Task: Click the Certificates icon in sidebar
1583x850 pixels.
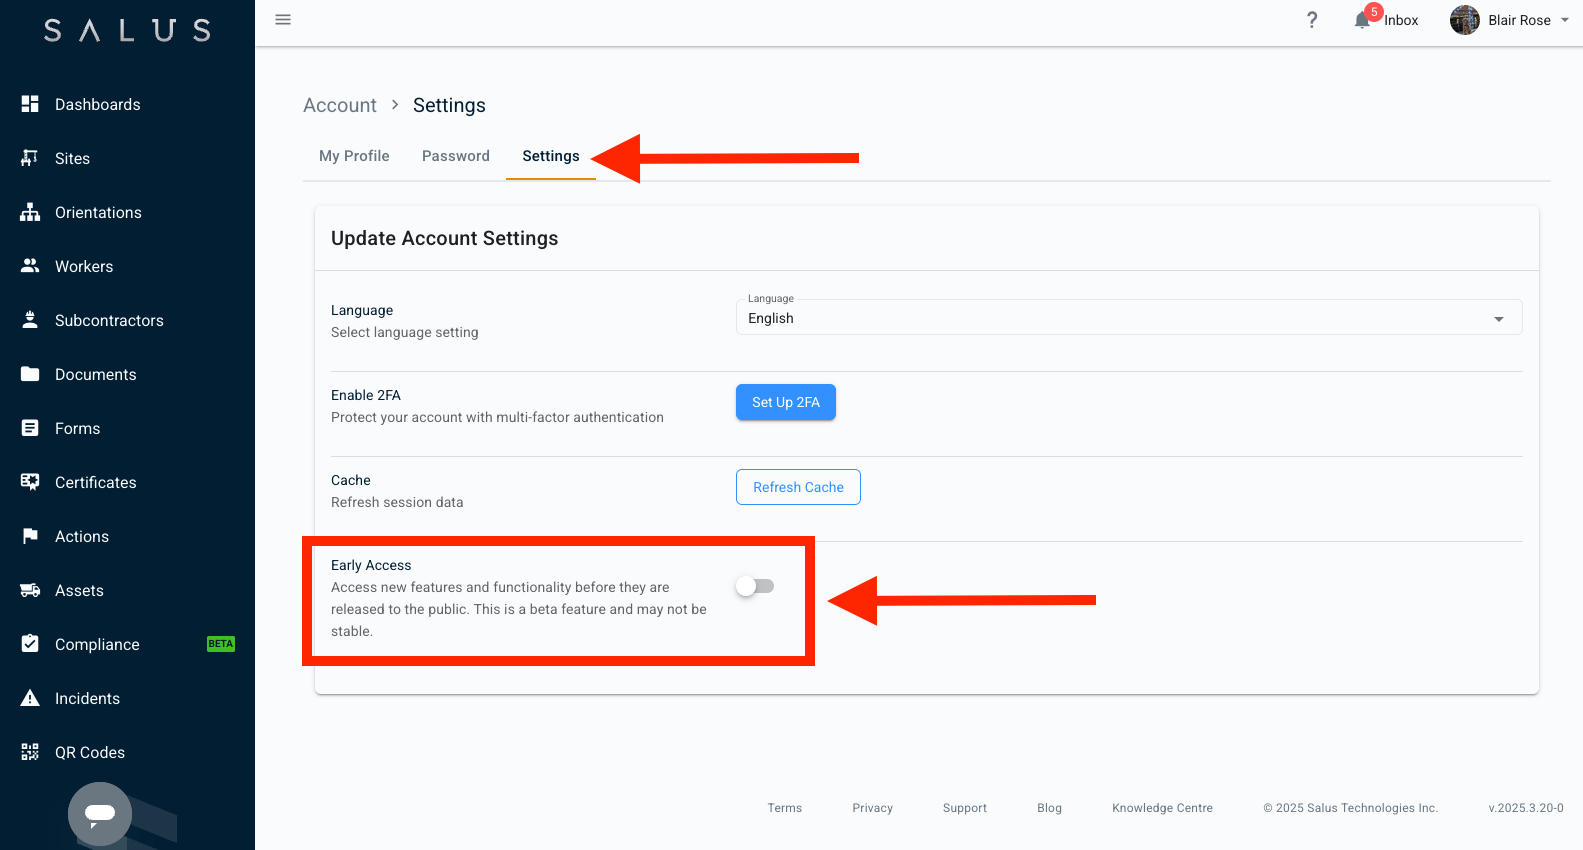Action: 30,482
